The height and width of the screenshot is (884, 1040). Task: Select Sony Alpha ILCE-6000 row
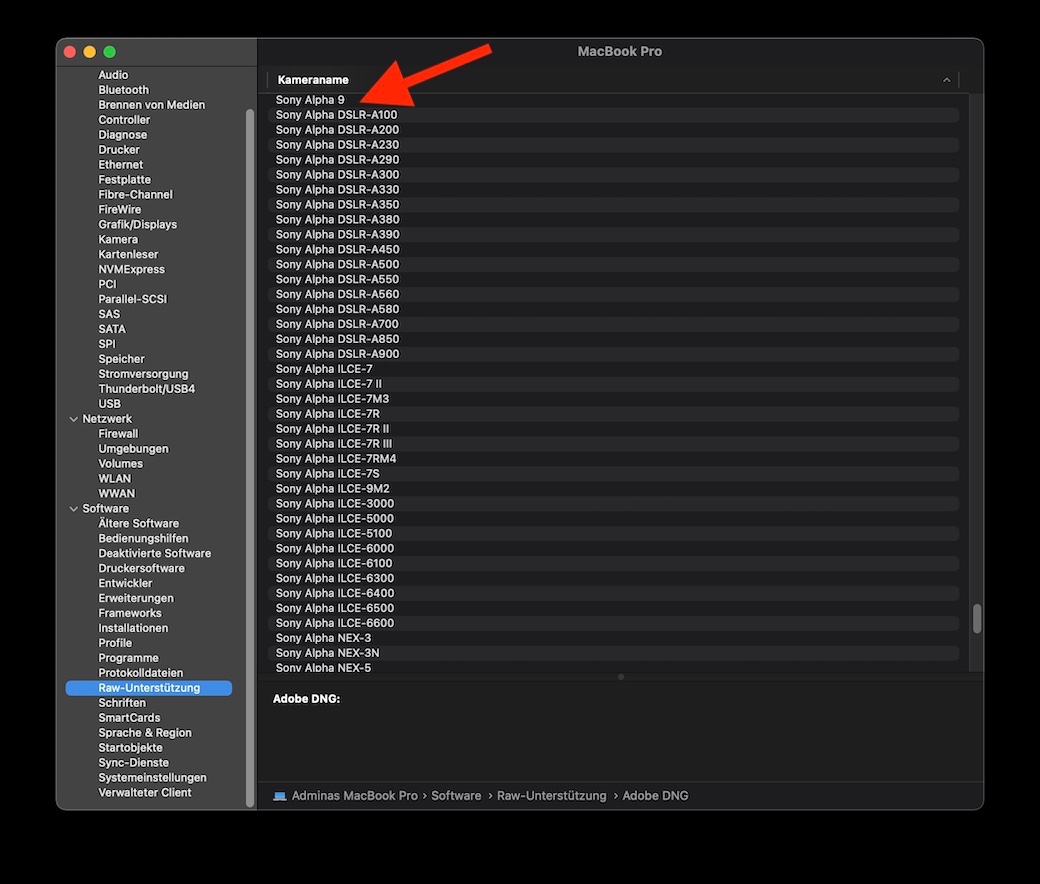[x=613, y=548]
